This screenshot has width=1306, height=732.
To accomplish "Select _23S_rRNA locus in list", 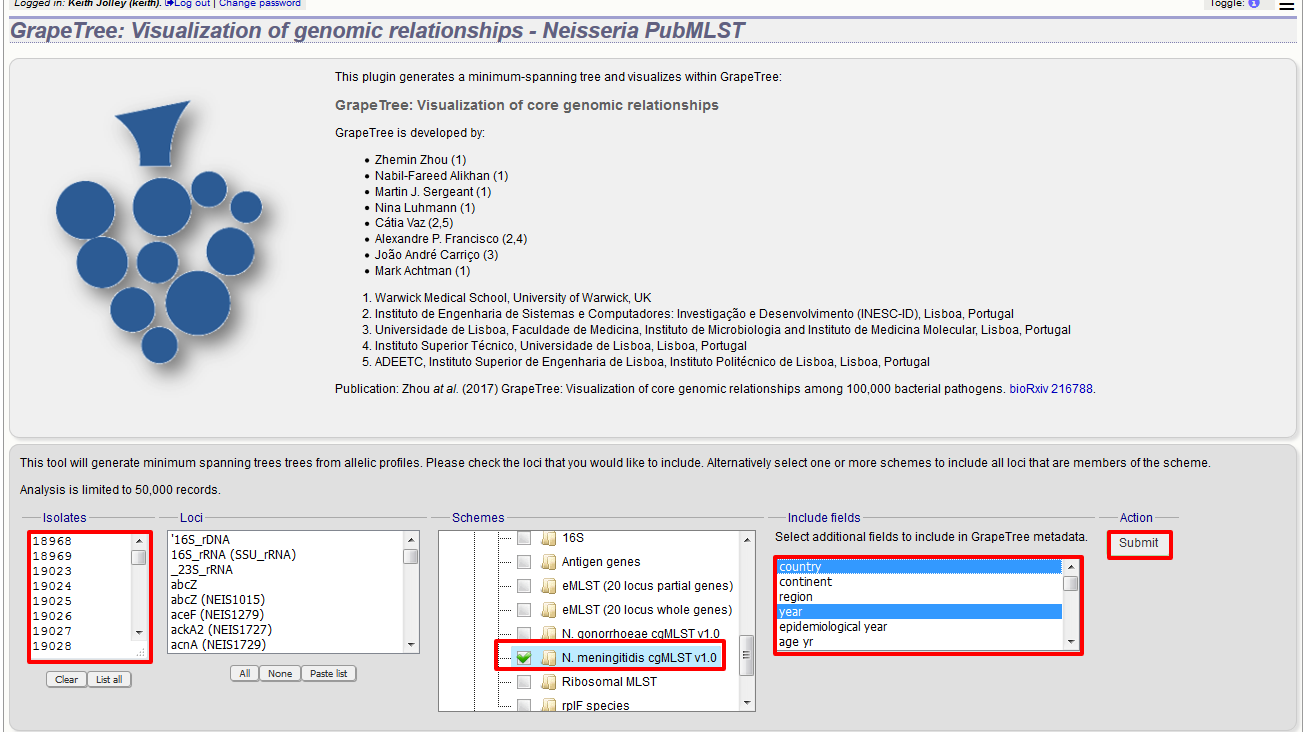I will (x=285, y=570).
